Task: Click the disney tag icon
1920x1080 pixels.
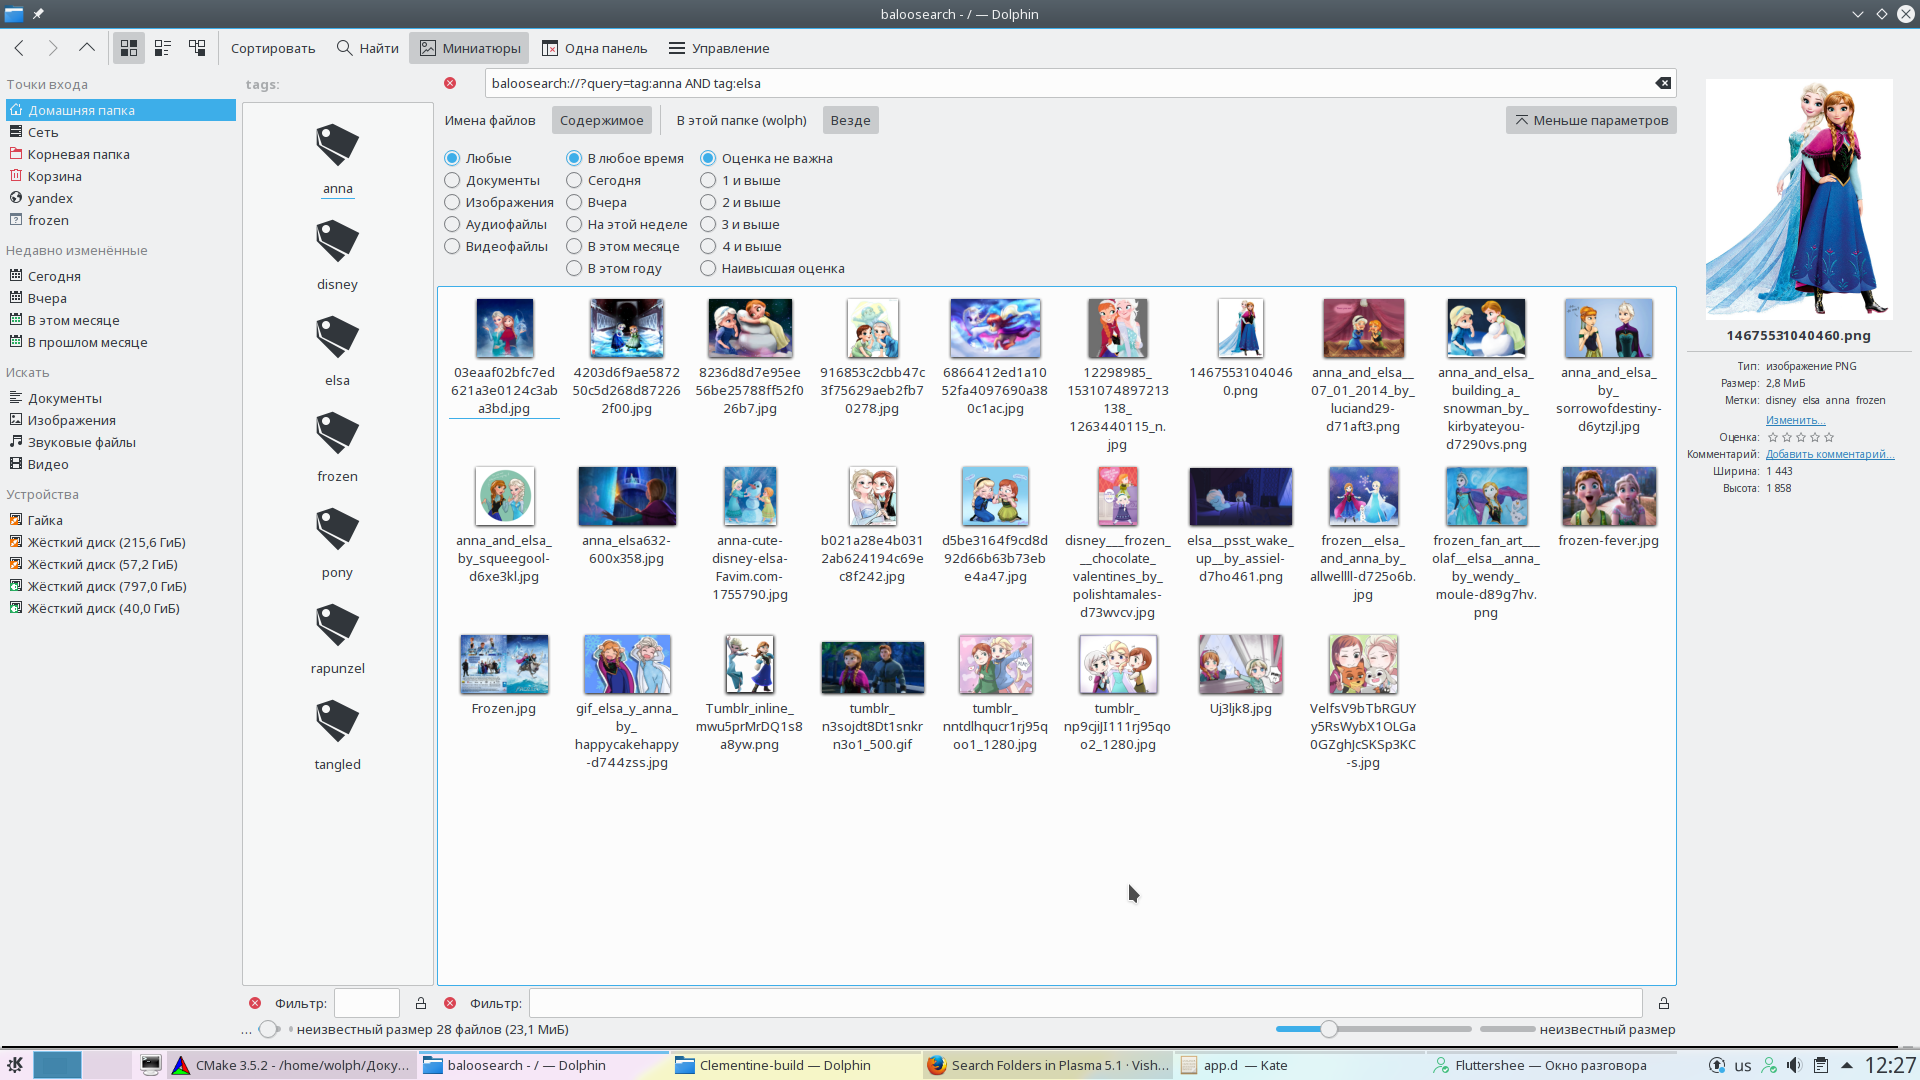Action: pos(337,242)
